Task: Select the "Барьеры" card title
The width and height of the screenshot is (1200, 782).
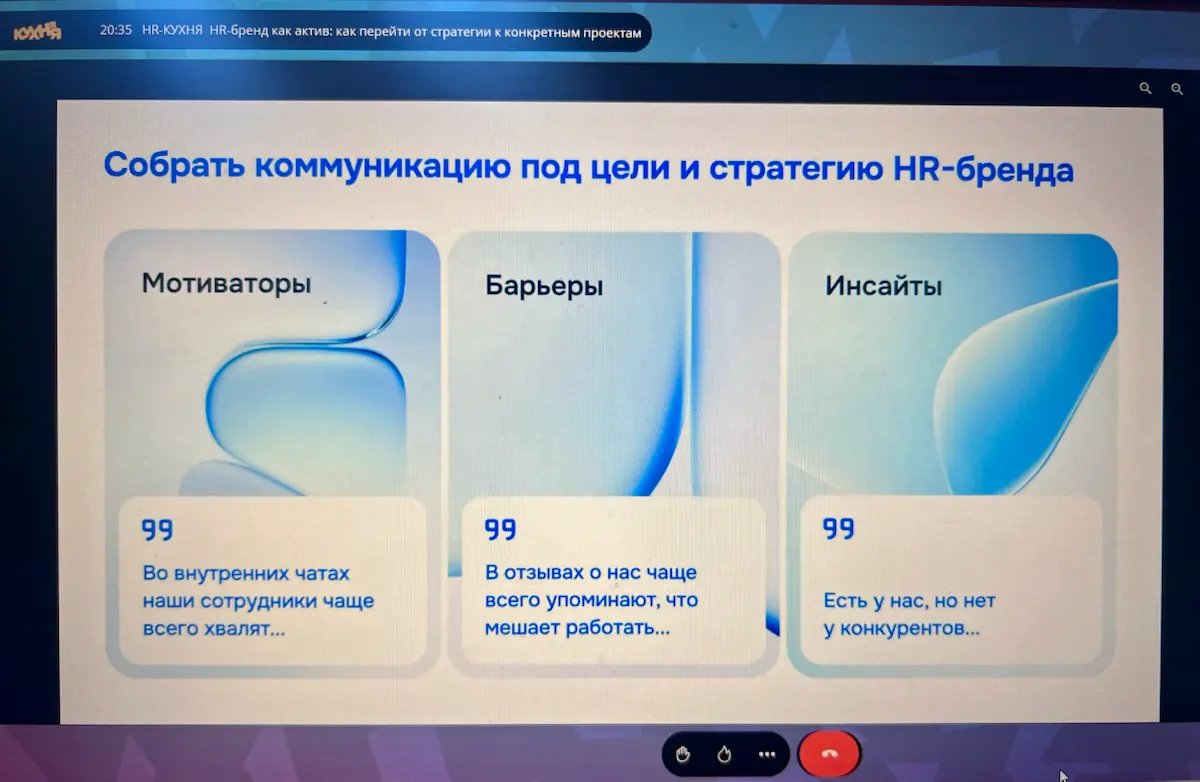Action: (544, 287)
